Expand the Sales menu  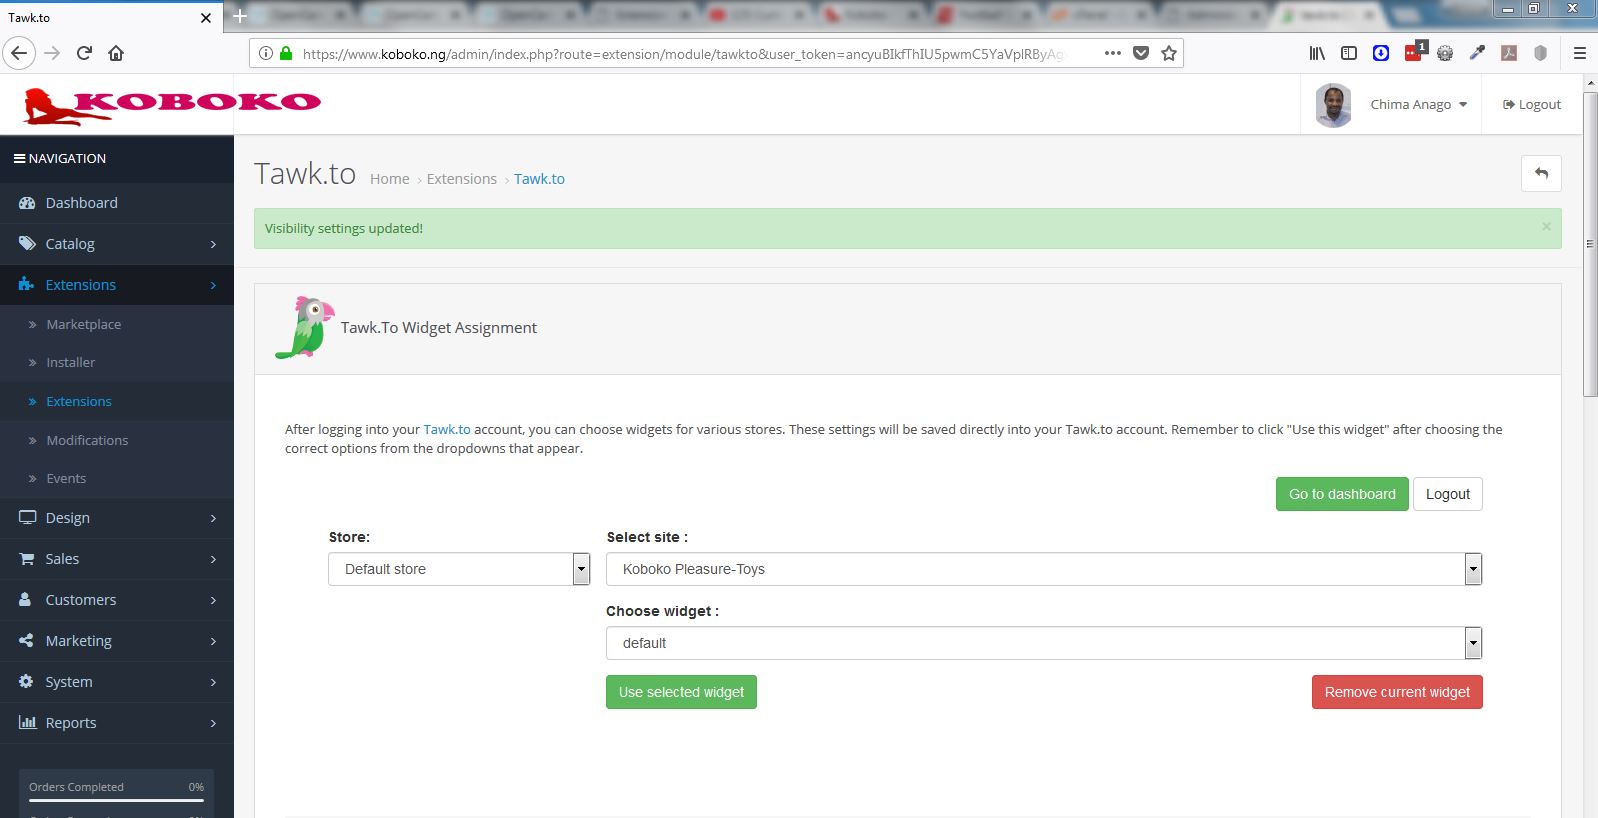117,559
